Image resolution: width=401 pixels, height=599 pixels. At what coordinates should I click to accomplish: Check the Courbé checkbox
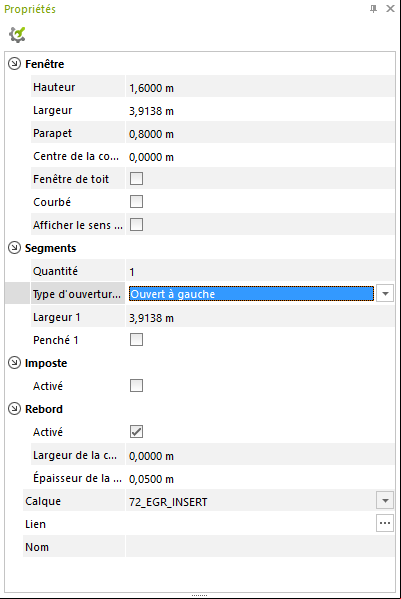click(x=136, y=201)
